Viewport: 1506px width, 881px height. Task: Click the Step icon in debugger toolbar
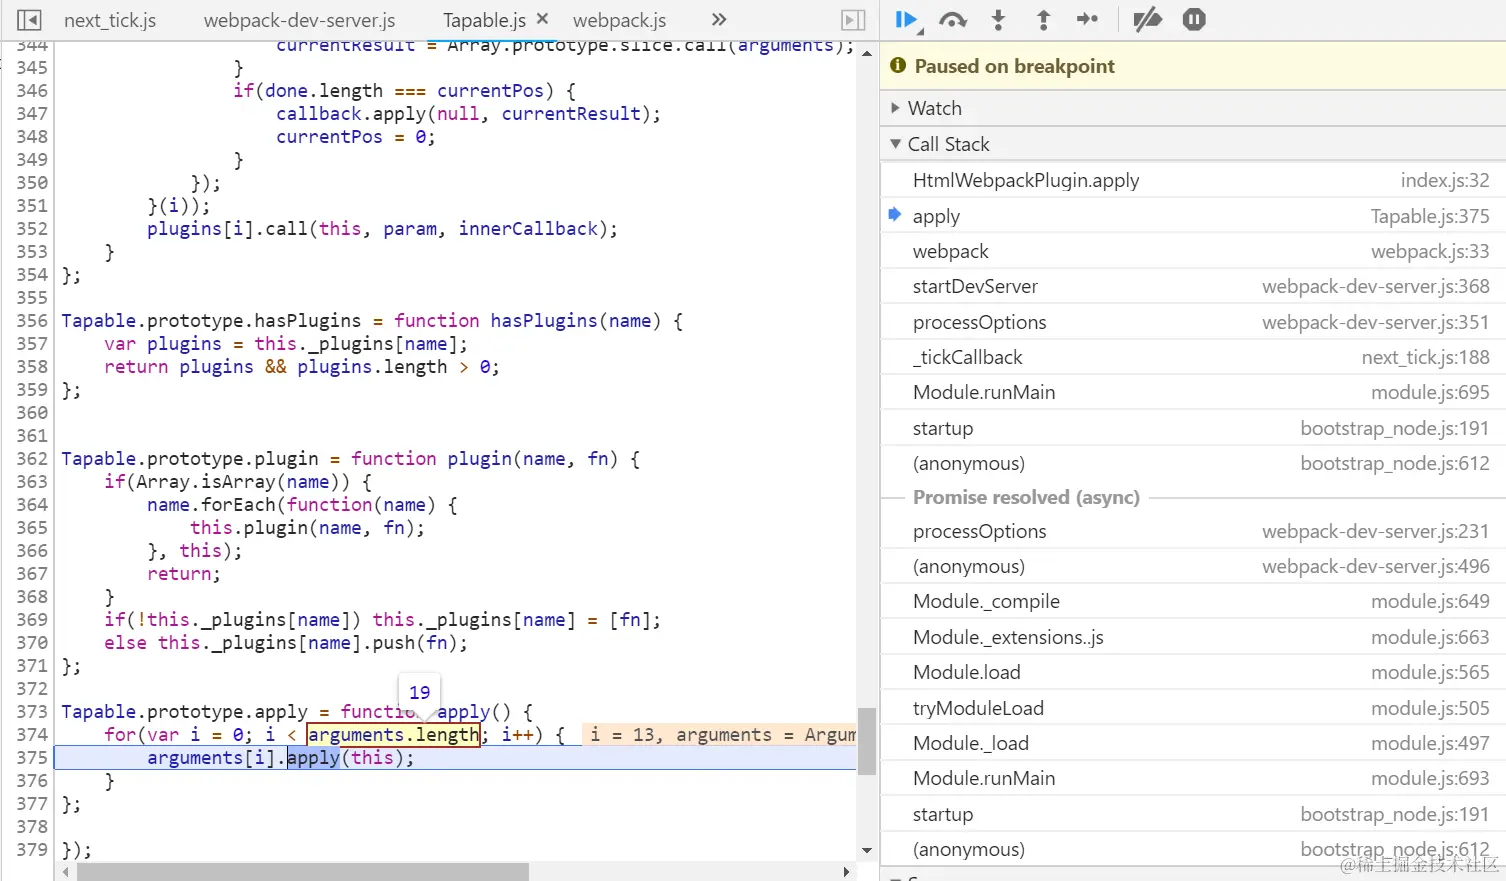click(1087, 19)
